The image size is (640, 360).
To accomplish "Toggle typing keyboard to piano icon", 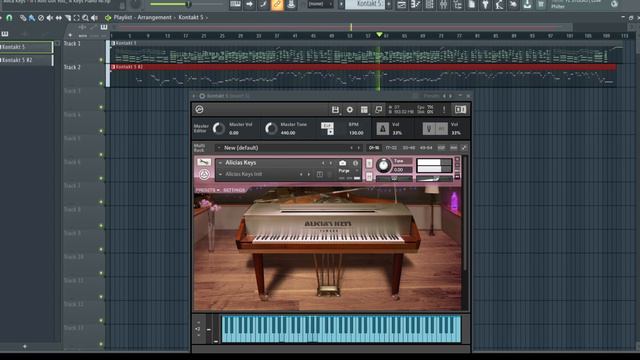I will [x=236, y=4].
